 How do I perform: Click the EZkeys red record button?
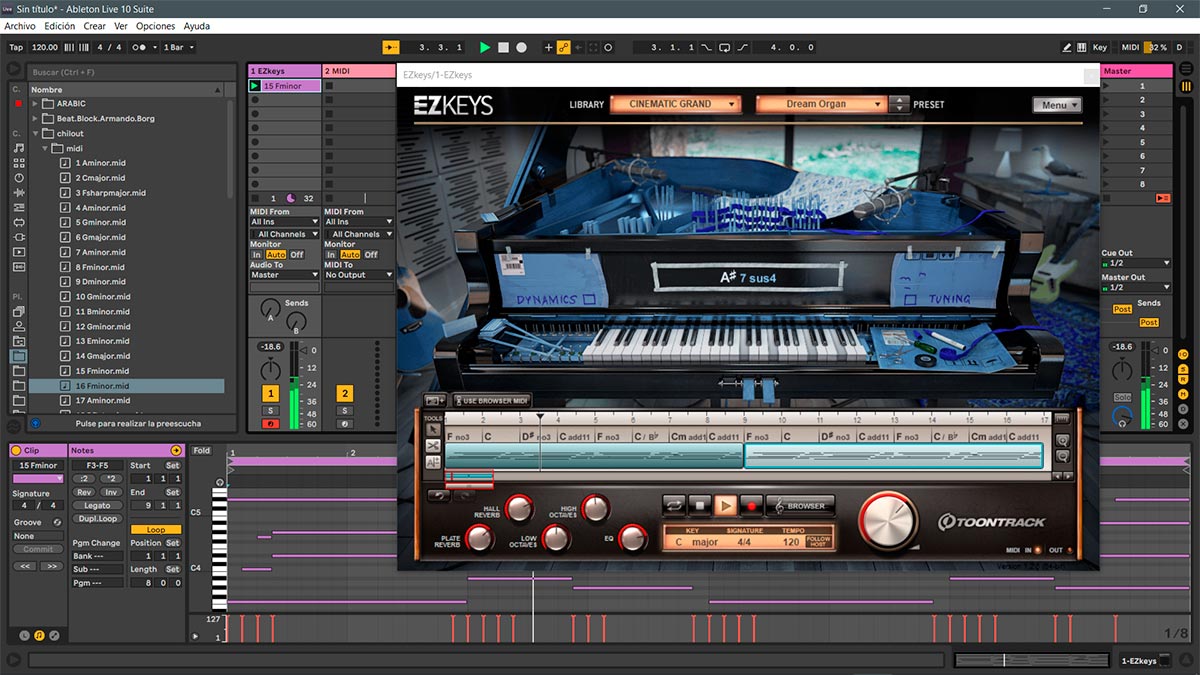tap(751, 506)
